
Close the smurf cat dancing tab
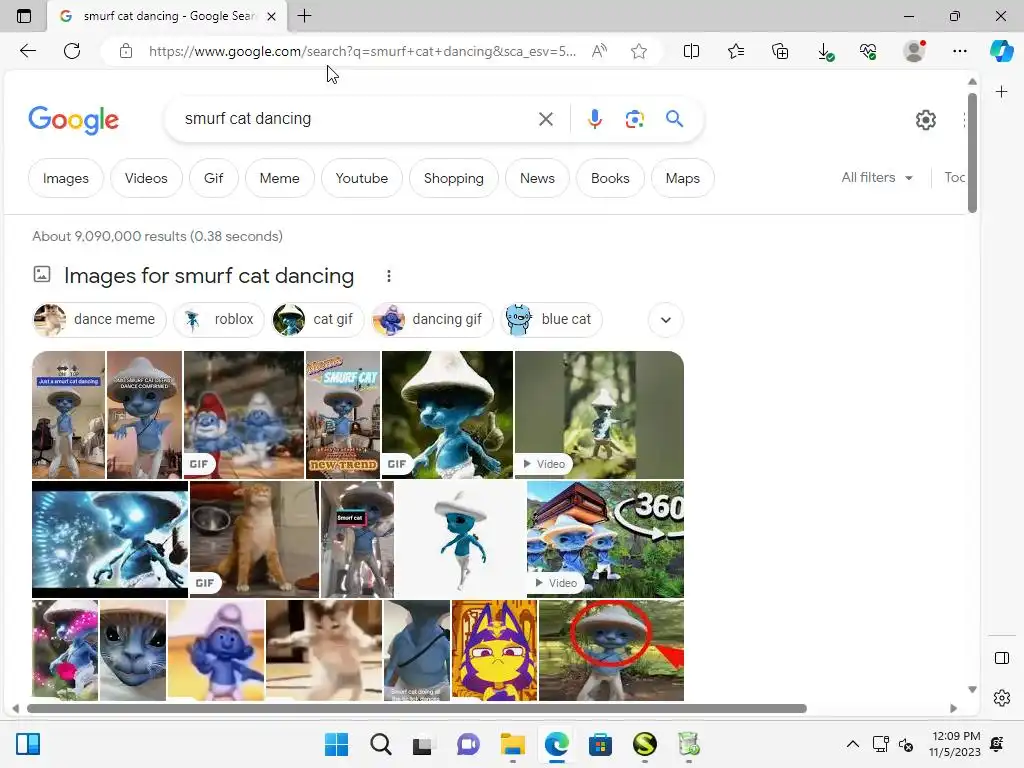coord(272,16)
